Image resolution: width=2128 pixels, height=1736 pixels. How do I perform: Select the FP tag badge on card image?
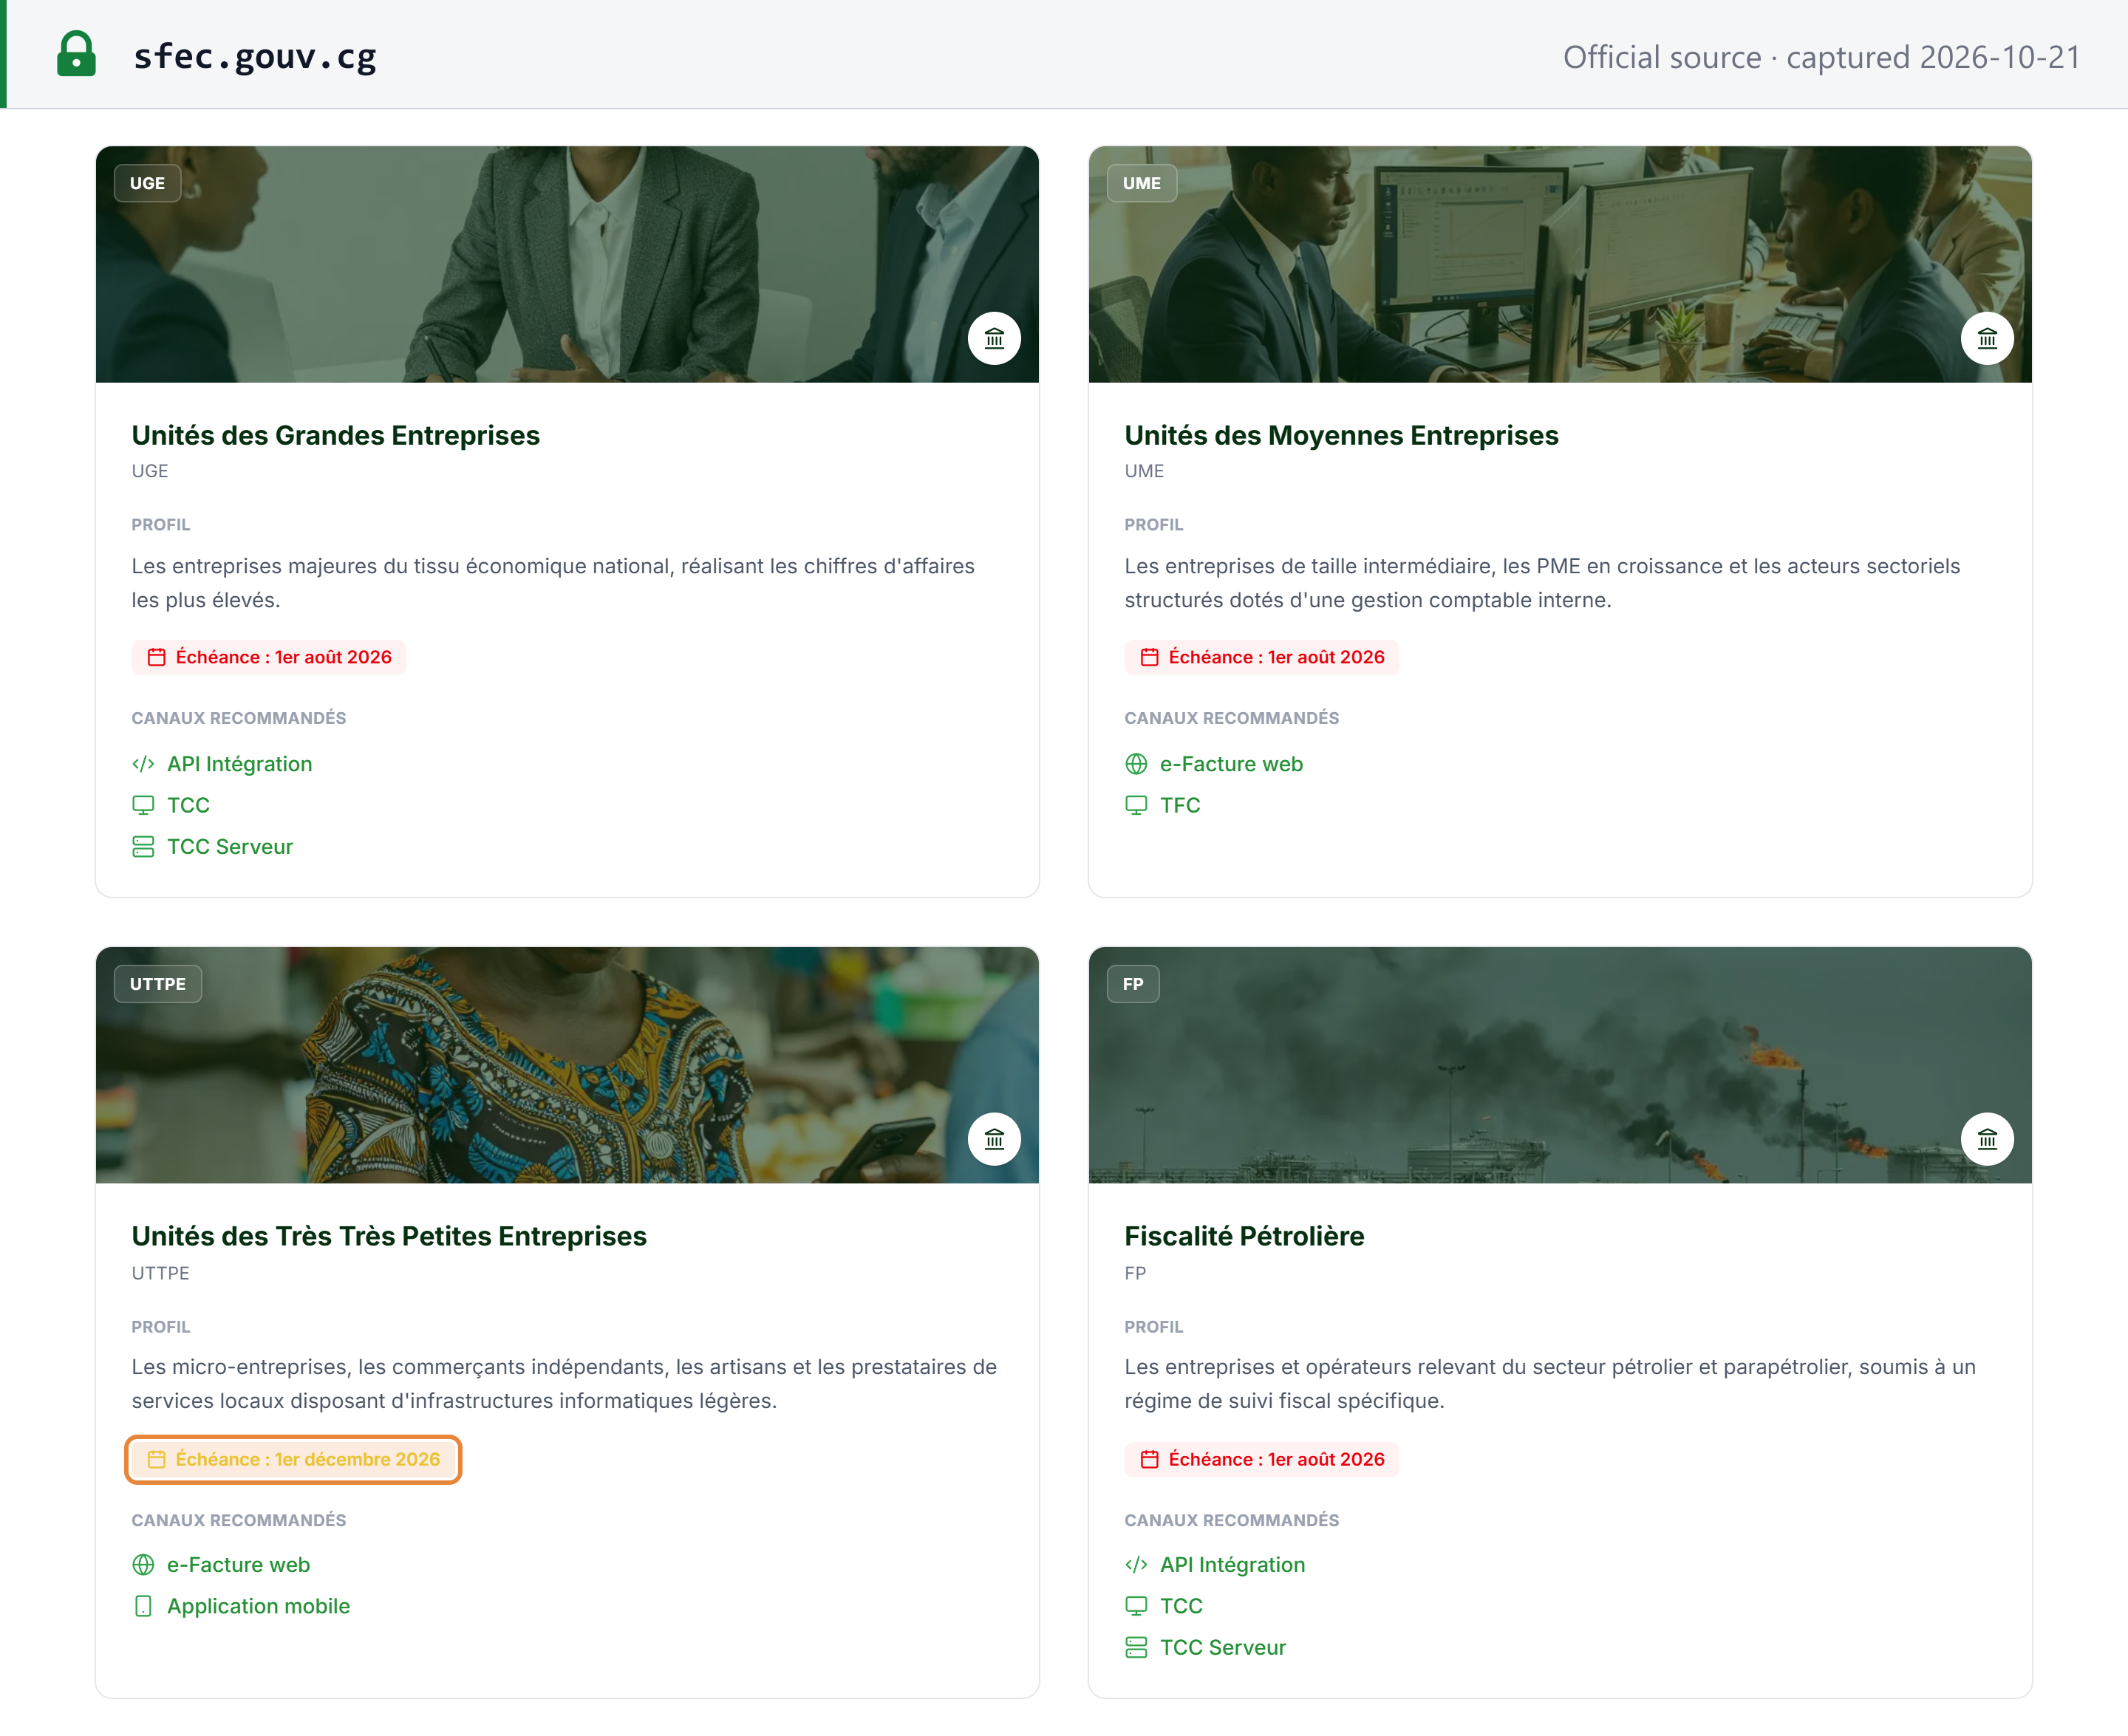click(x=1132, y=984)
